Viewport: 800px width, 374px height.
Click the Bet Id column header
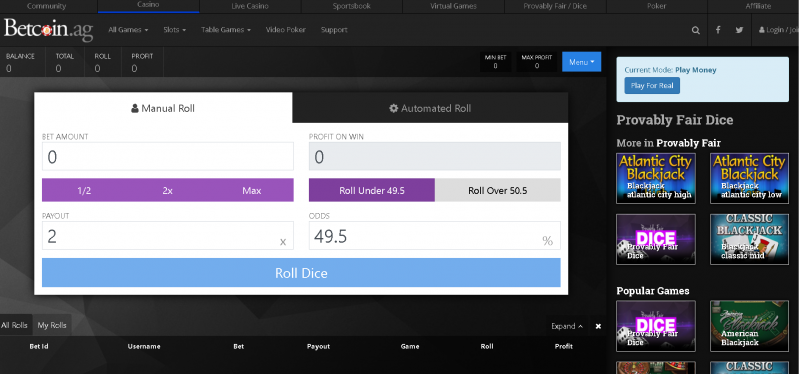point(39,346)
